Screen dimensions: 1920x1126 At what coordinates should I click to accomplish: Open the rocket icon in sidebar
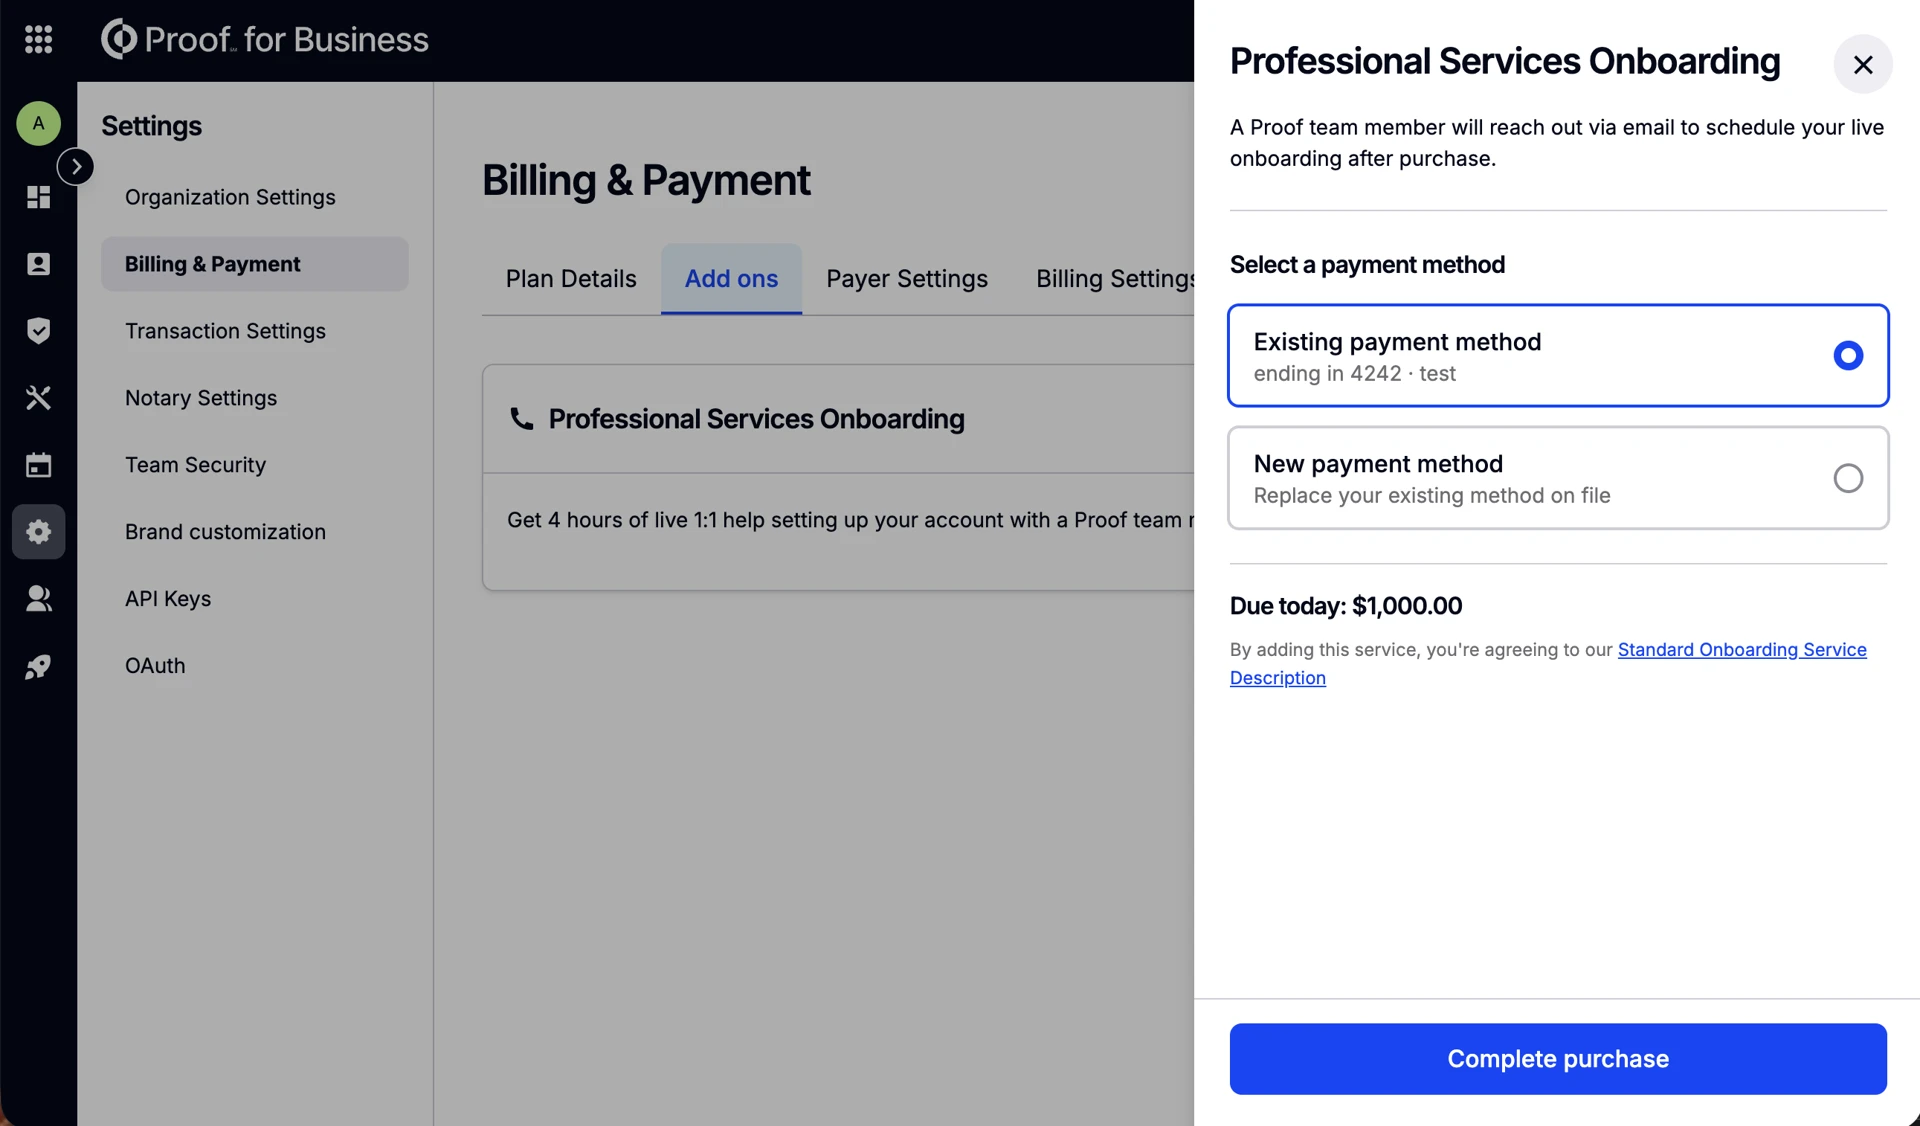tap(38, 666)
